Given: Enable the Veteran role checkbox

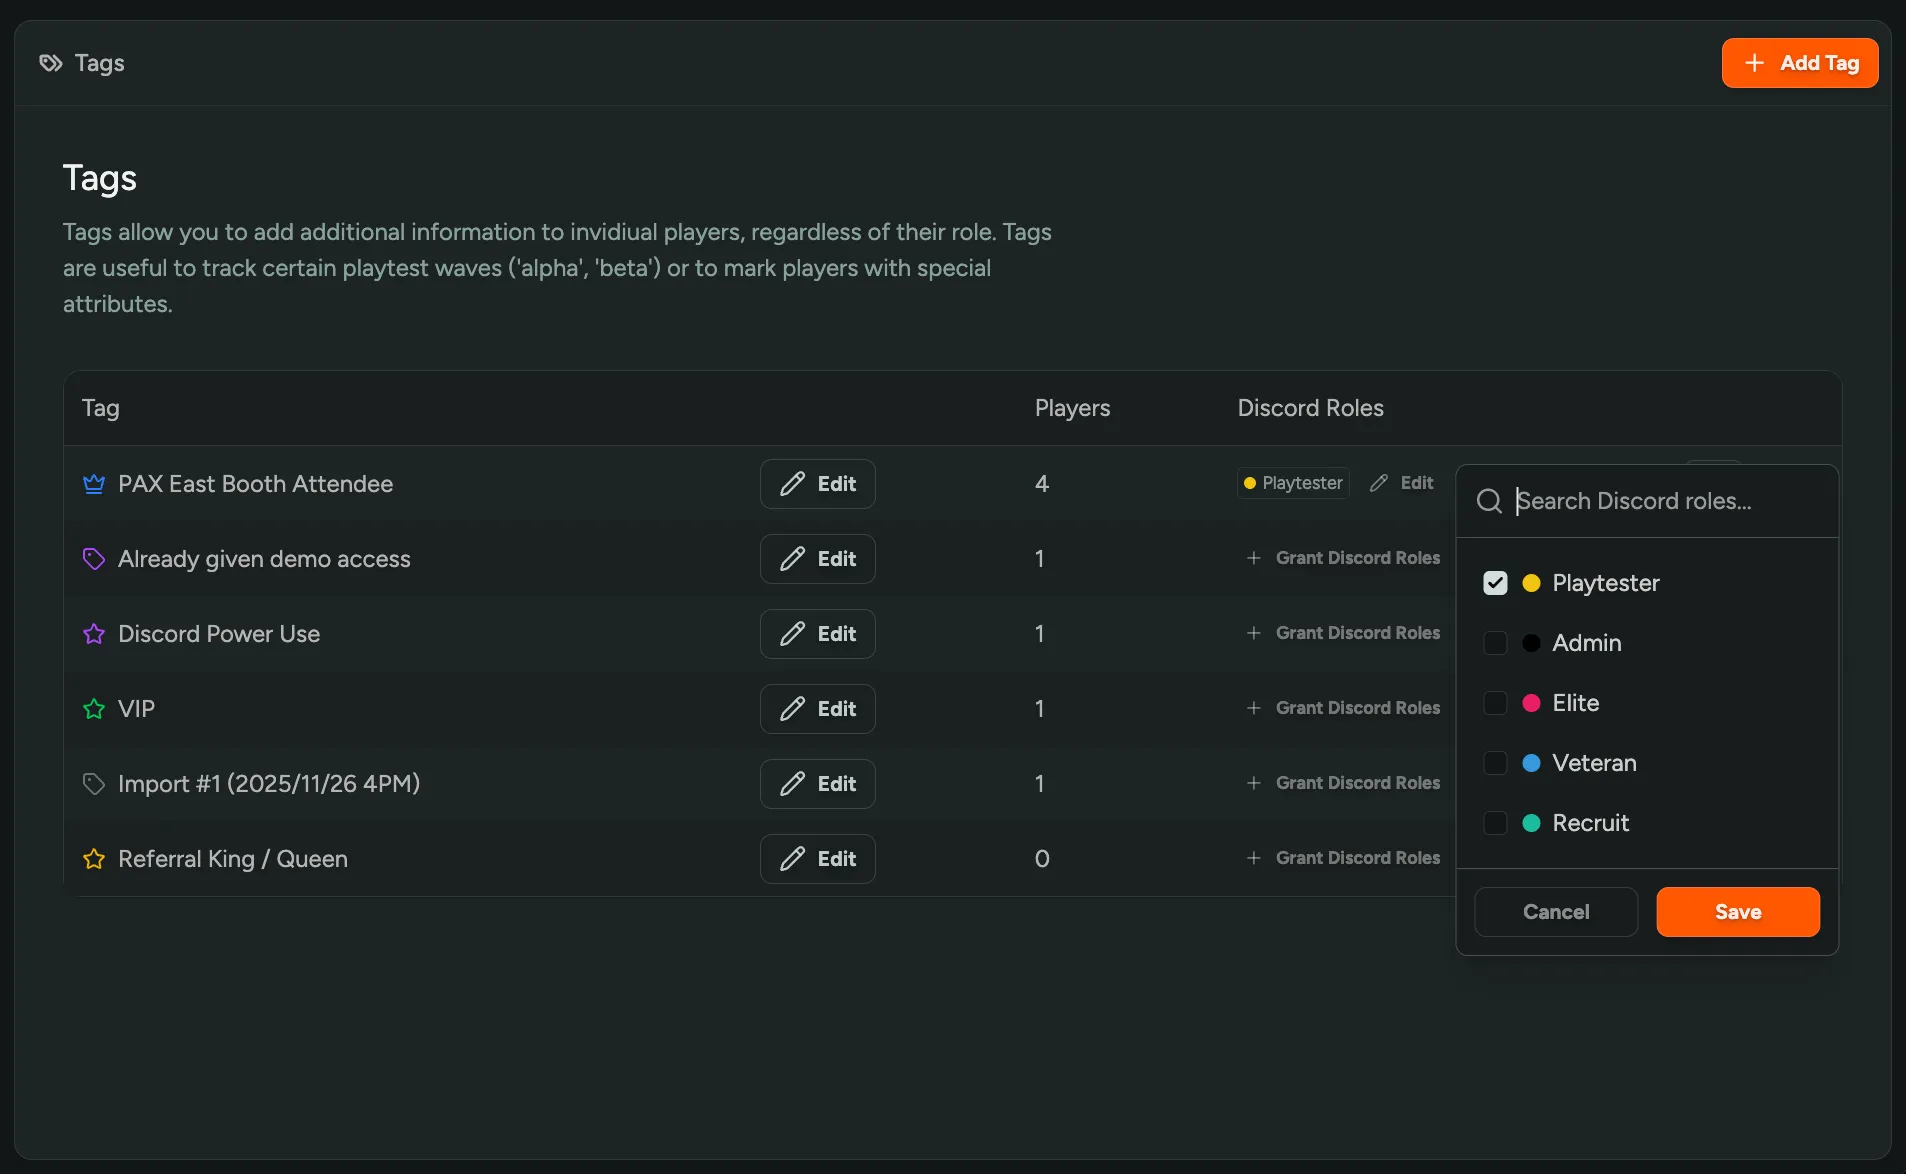Looking at the screenshot, I should tap(1495, 763).
